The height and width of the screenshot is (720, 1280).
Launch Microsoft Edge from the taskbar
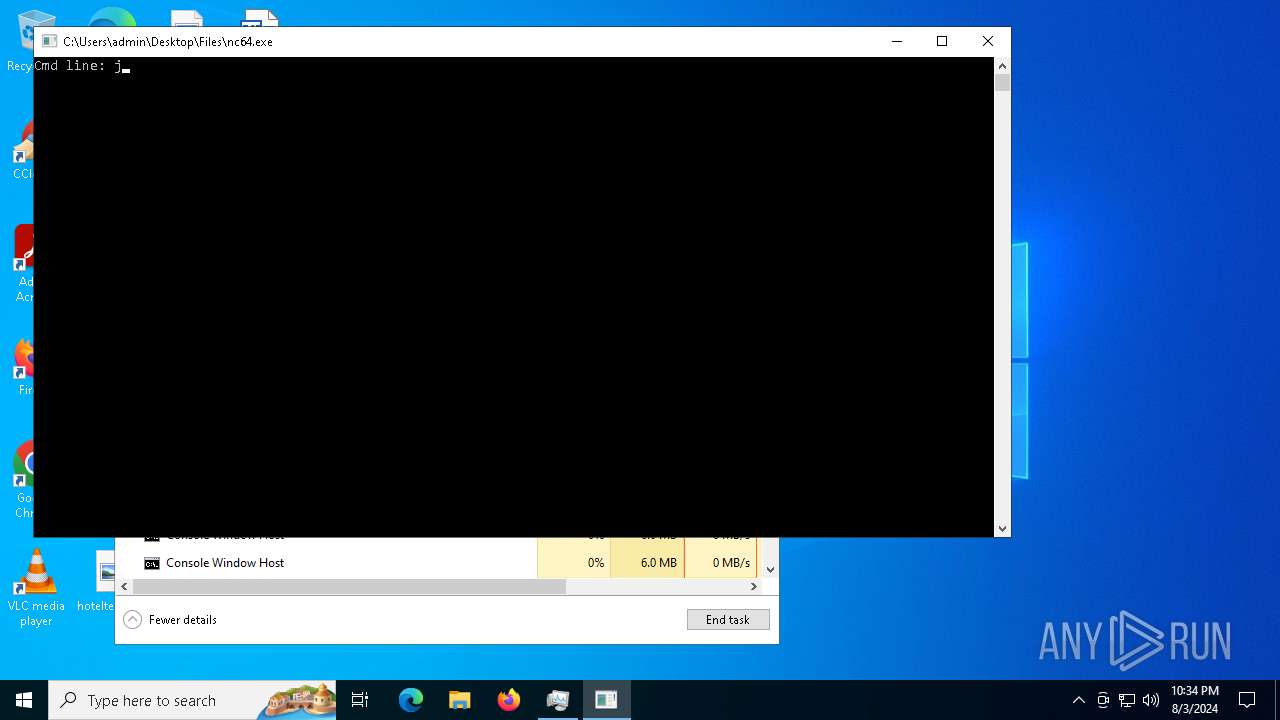point(411,700)
